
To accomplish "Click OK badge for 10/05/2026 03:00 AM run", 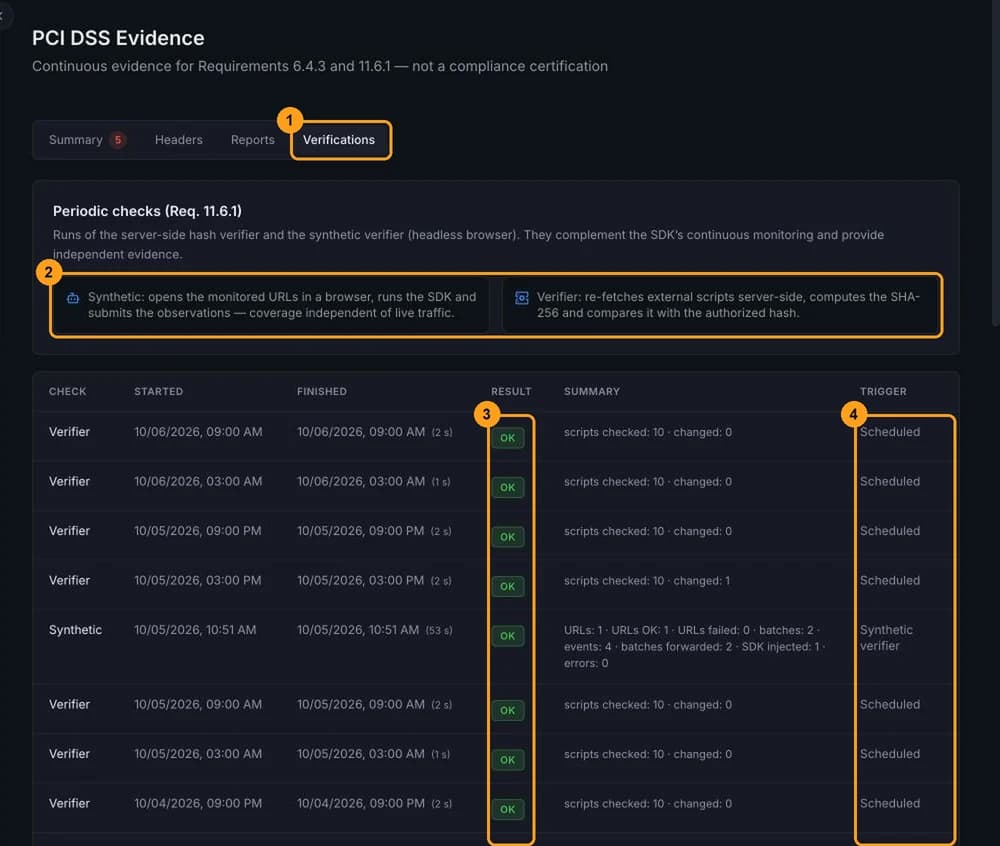I will (x=508, y=759).
